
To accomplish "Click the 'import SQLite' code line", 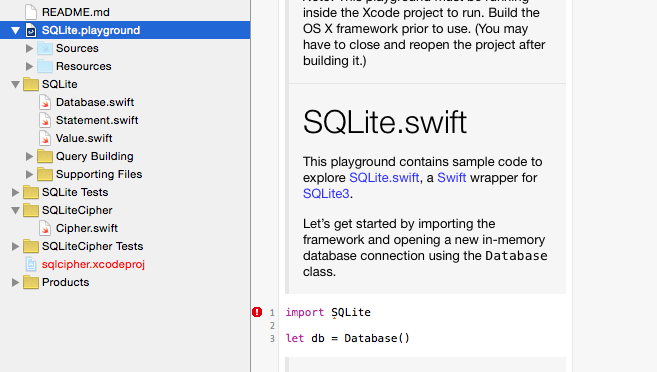I will tap(328, 313).
